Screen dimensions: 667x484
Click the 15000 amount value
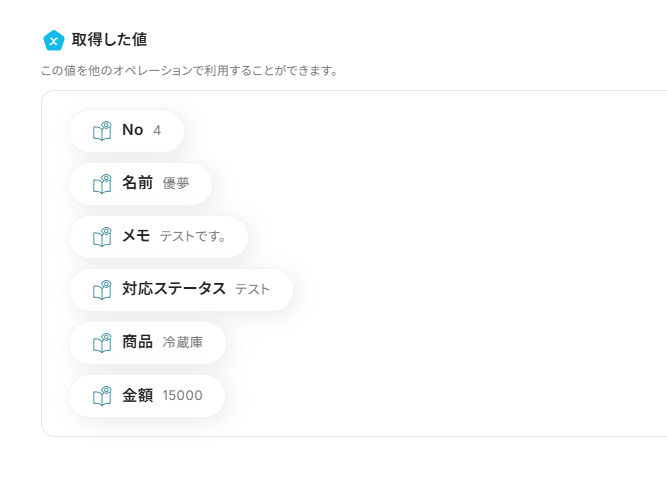click(182, 396)
